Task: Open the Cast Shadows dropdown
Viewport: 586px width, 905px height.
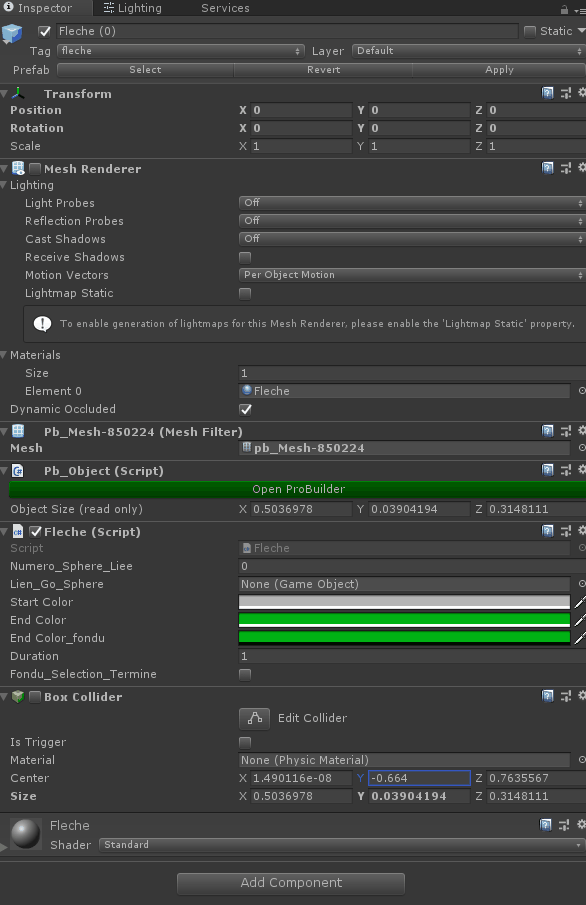Action: [x=410, y=239]
